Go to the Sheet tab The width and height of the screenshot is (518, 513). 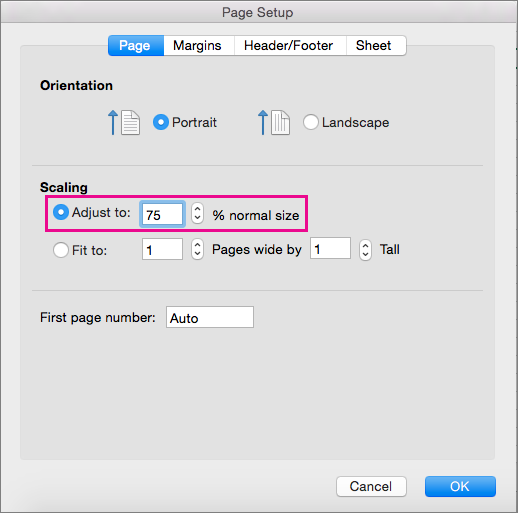click(376, 46)
